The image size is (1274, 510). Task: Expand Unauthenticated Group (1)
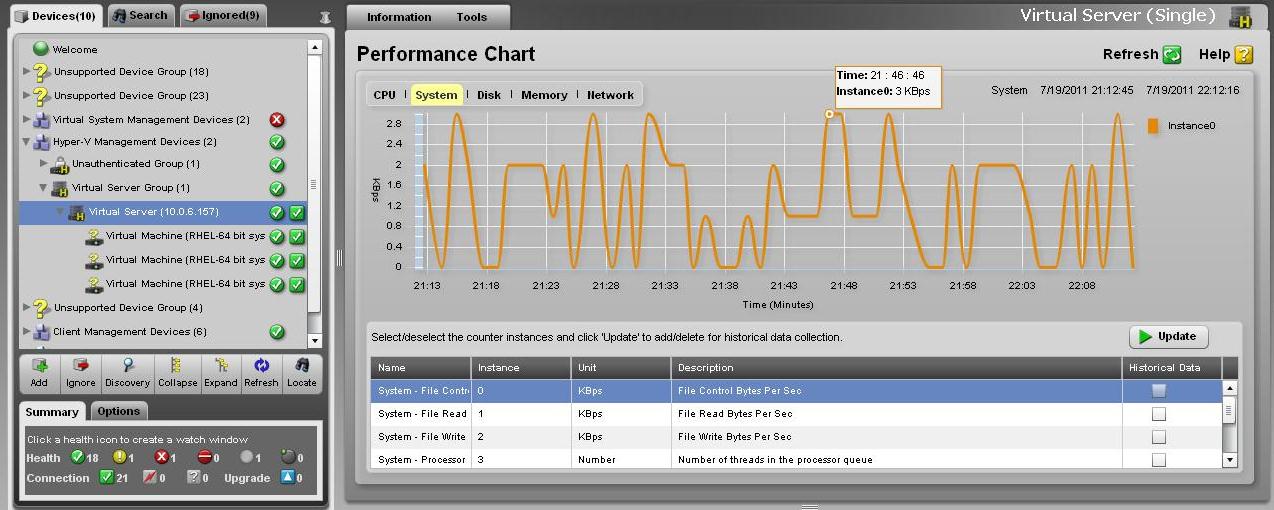point(44,163)
